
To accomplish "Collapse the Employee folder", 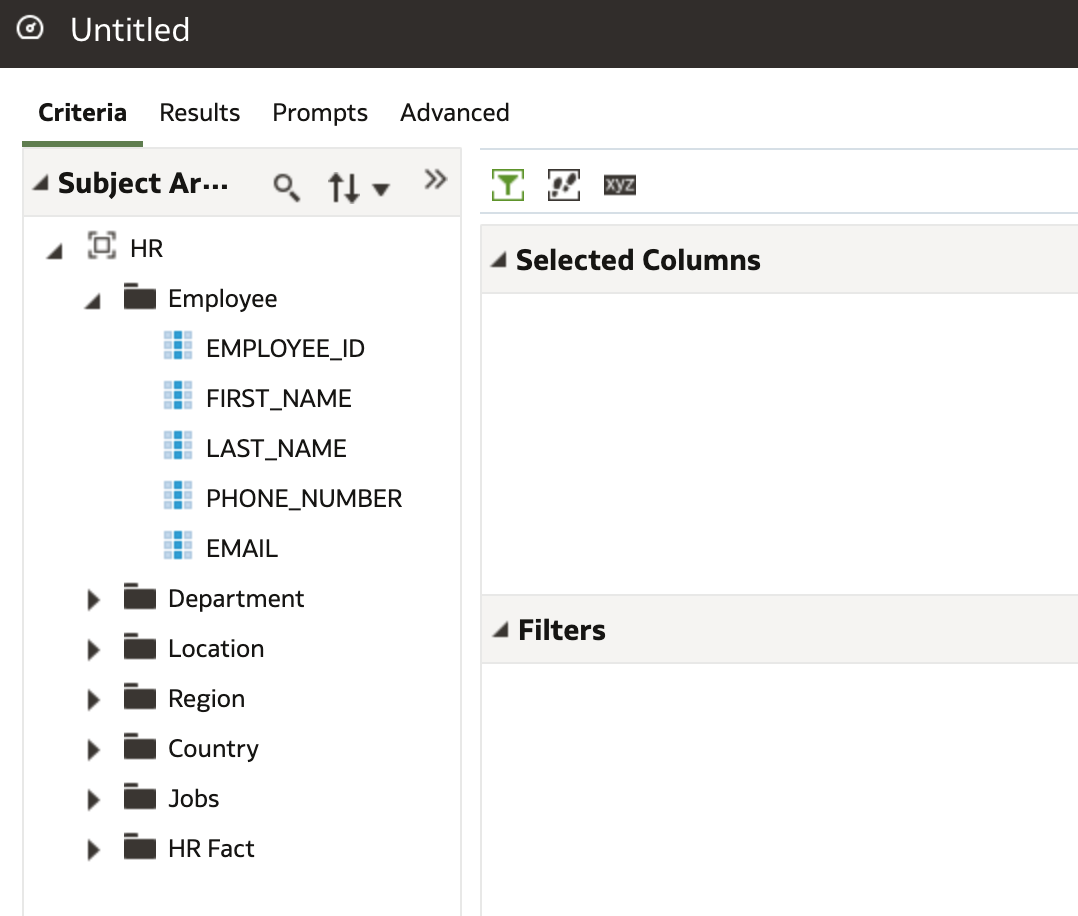I will (x=93, y=300).
